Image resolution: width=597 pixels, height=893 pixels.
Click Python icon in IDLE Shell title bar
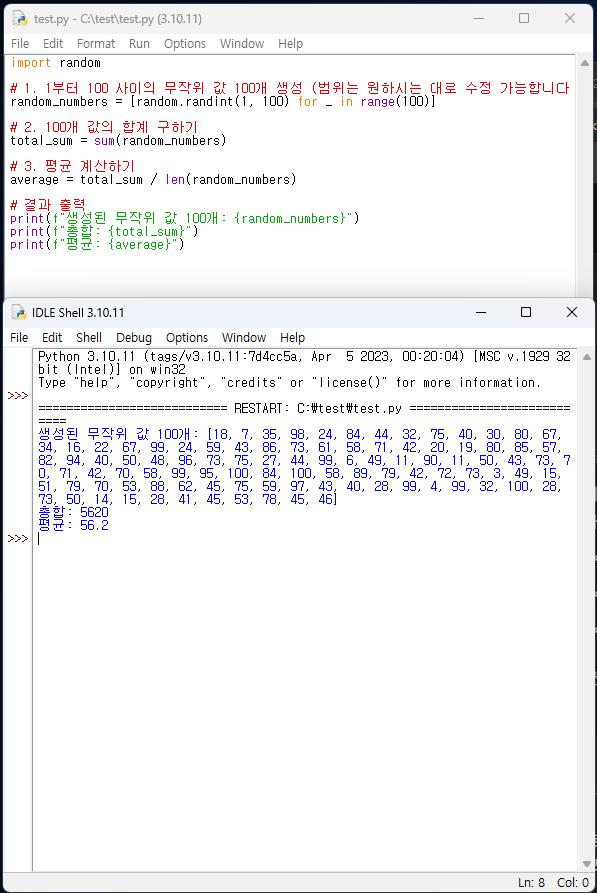pos(19,313)
